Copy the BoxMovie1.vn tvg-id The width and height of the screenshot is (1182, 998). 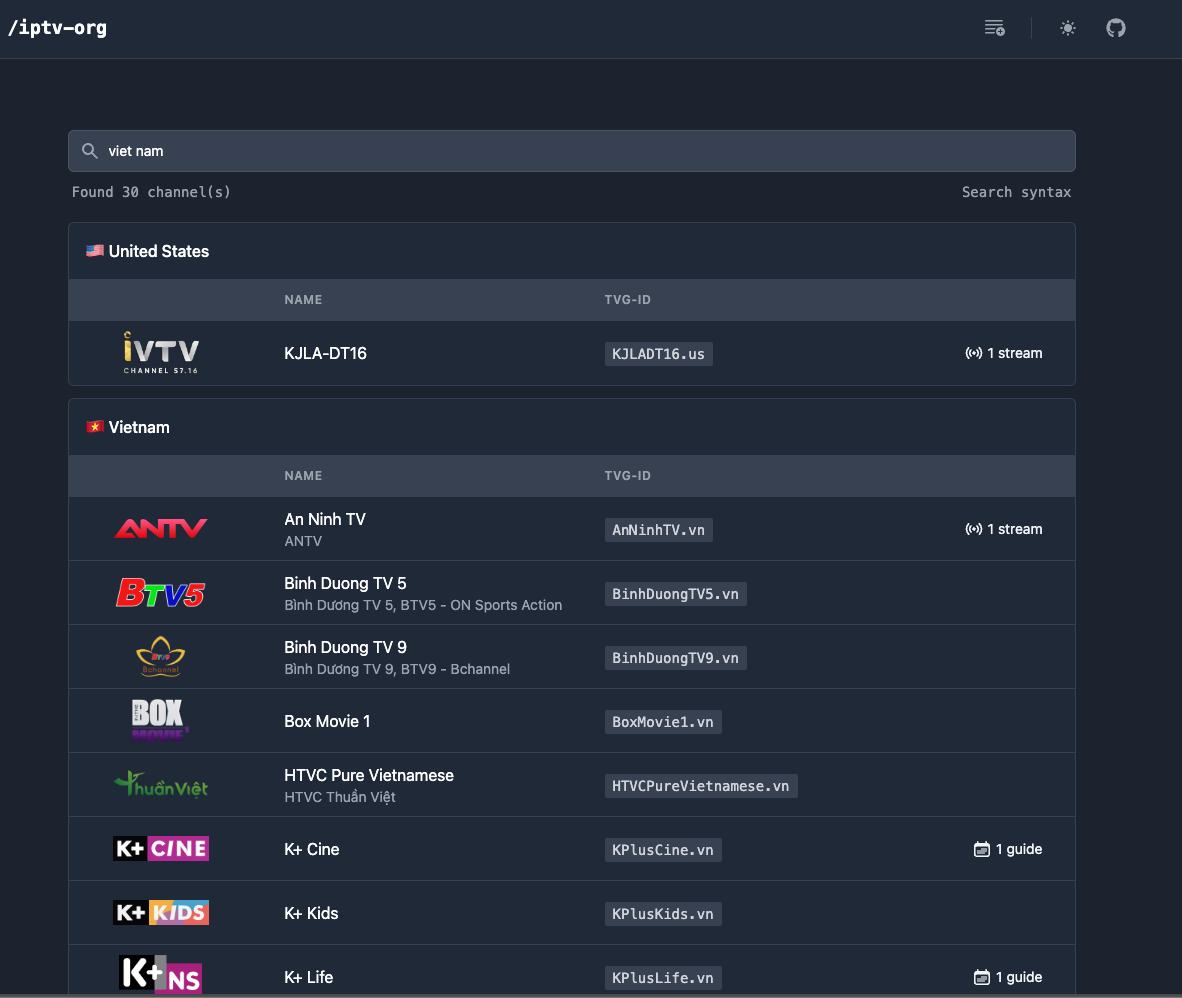[663, 722]
